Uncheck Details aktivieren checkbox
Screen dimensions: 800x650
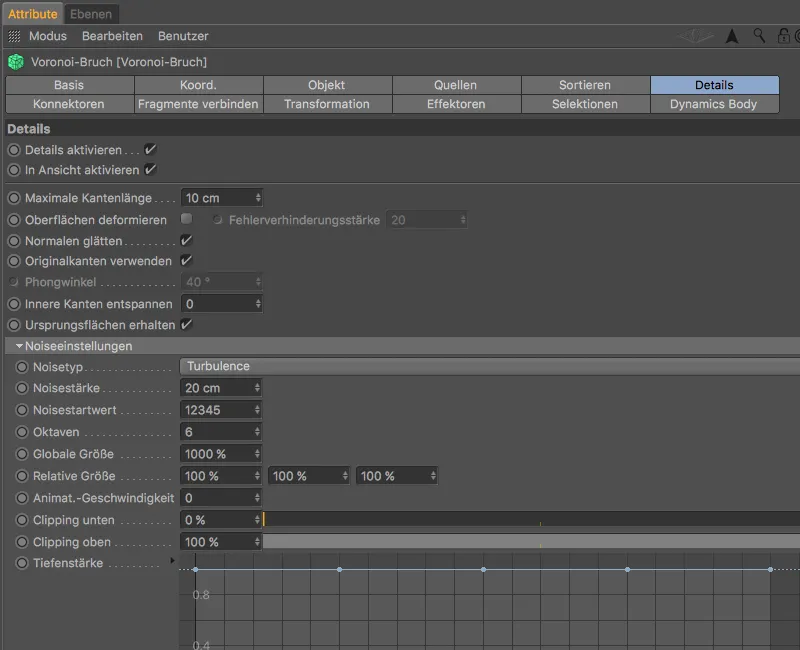coord(150,149)
